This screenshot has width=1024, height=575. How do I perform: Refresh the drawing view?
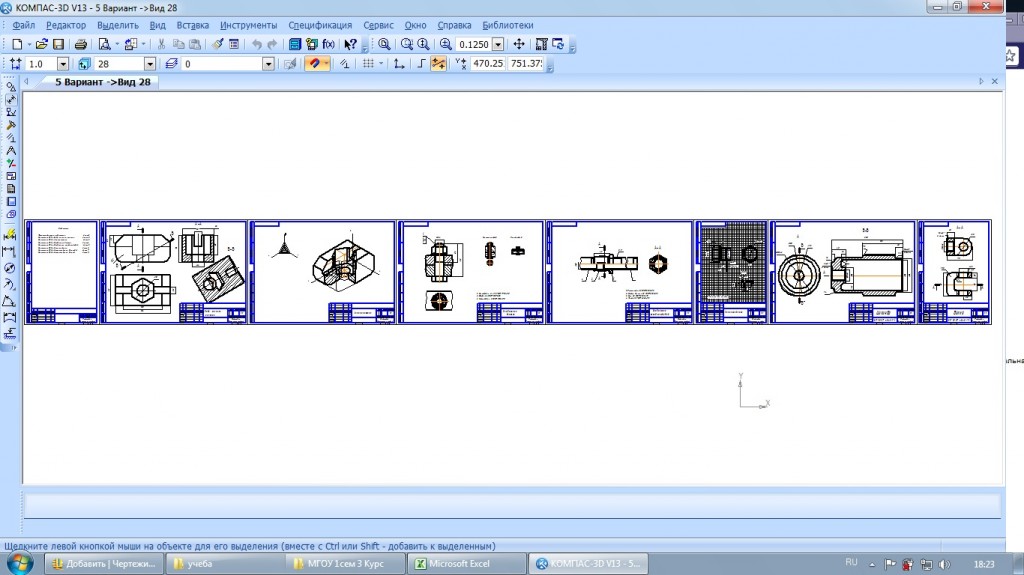pos(558,44)
